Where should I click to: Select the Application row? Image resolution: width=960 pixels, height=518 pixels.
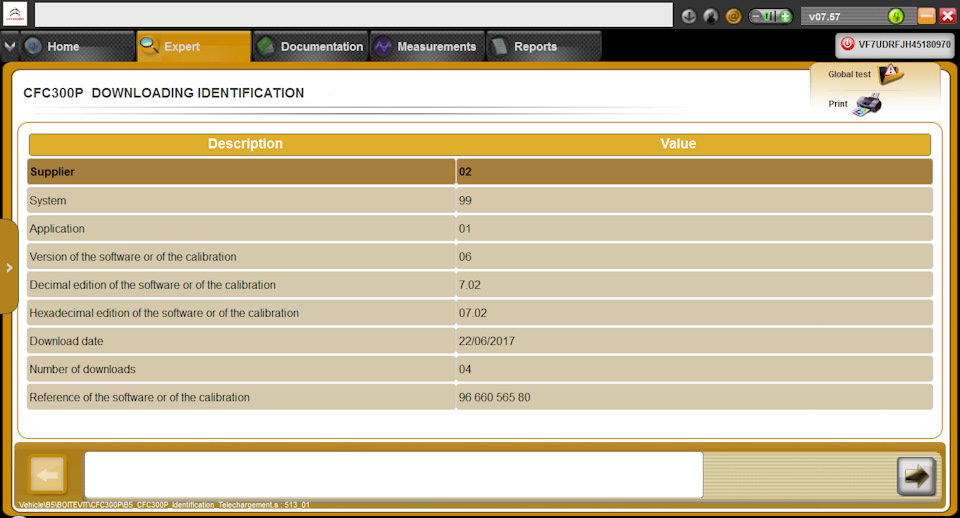(x=480, y=228)
